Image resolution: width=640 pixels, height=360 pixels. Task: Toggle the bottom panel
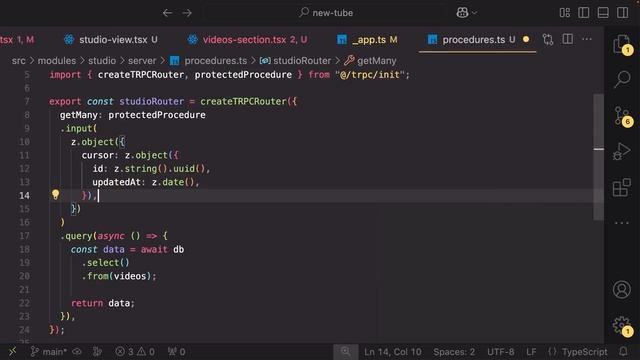[603, 13]
